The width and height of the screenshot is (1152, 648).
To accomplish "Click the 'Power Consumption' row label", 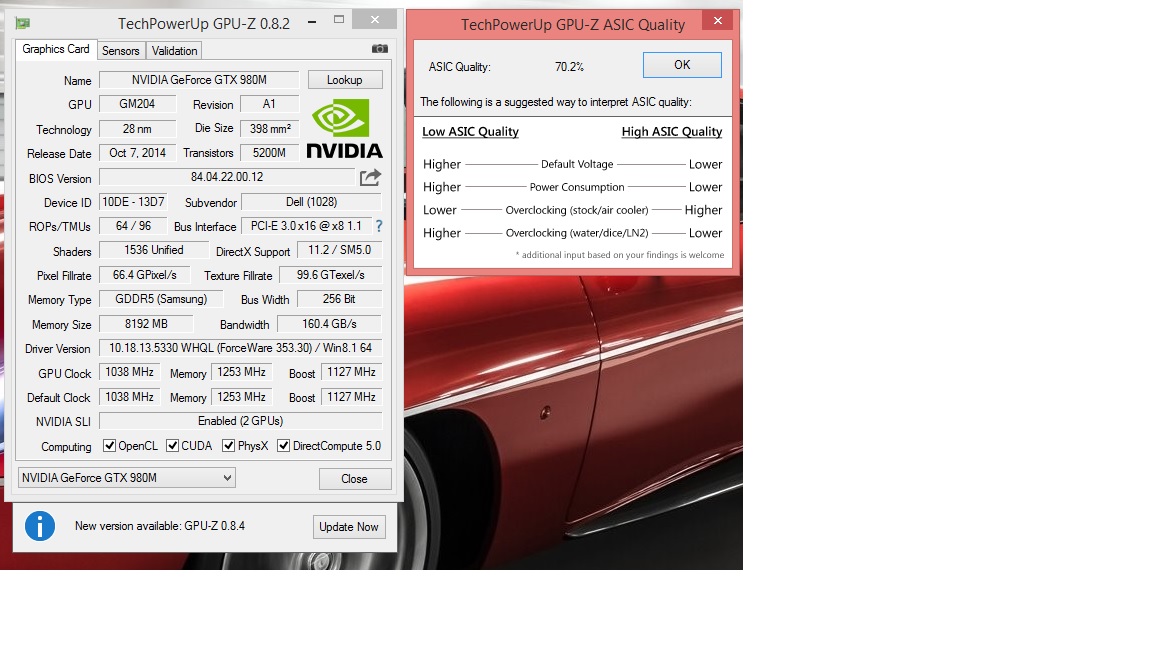I will pyautogui.click(x=577, y=187).
